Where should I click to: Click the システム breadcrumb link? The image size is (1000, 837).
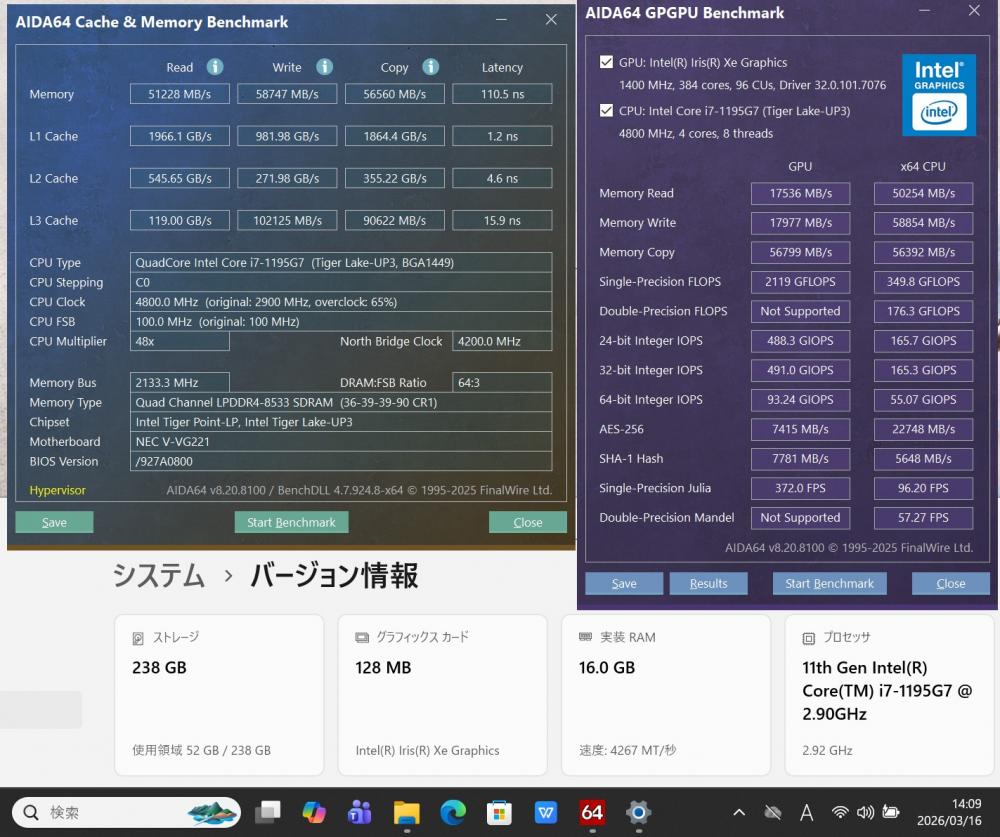click(x=158, y=575)
